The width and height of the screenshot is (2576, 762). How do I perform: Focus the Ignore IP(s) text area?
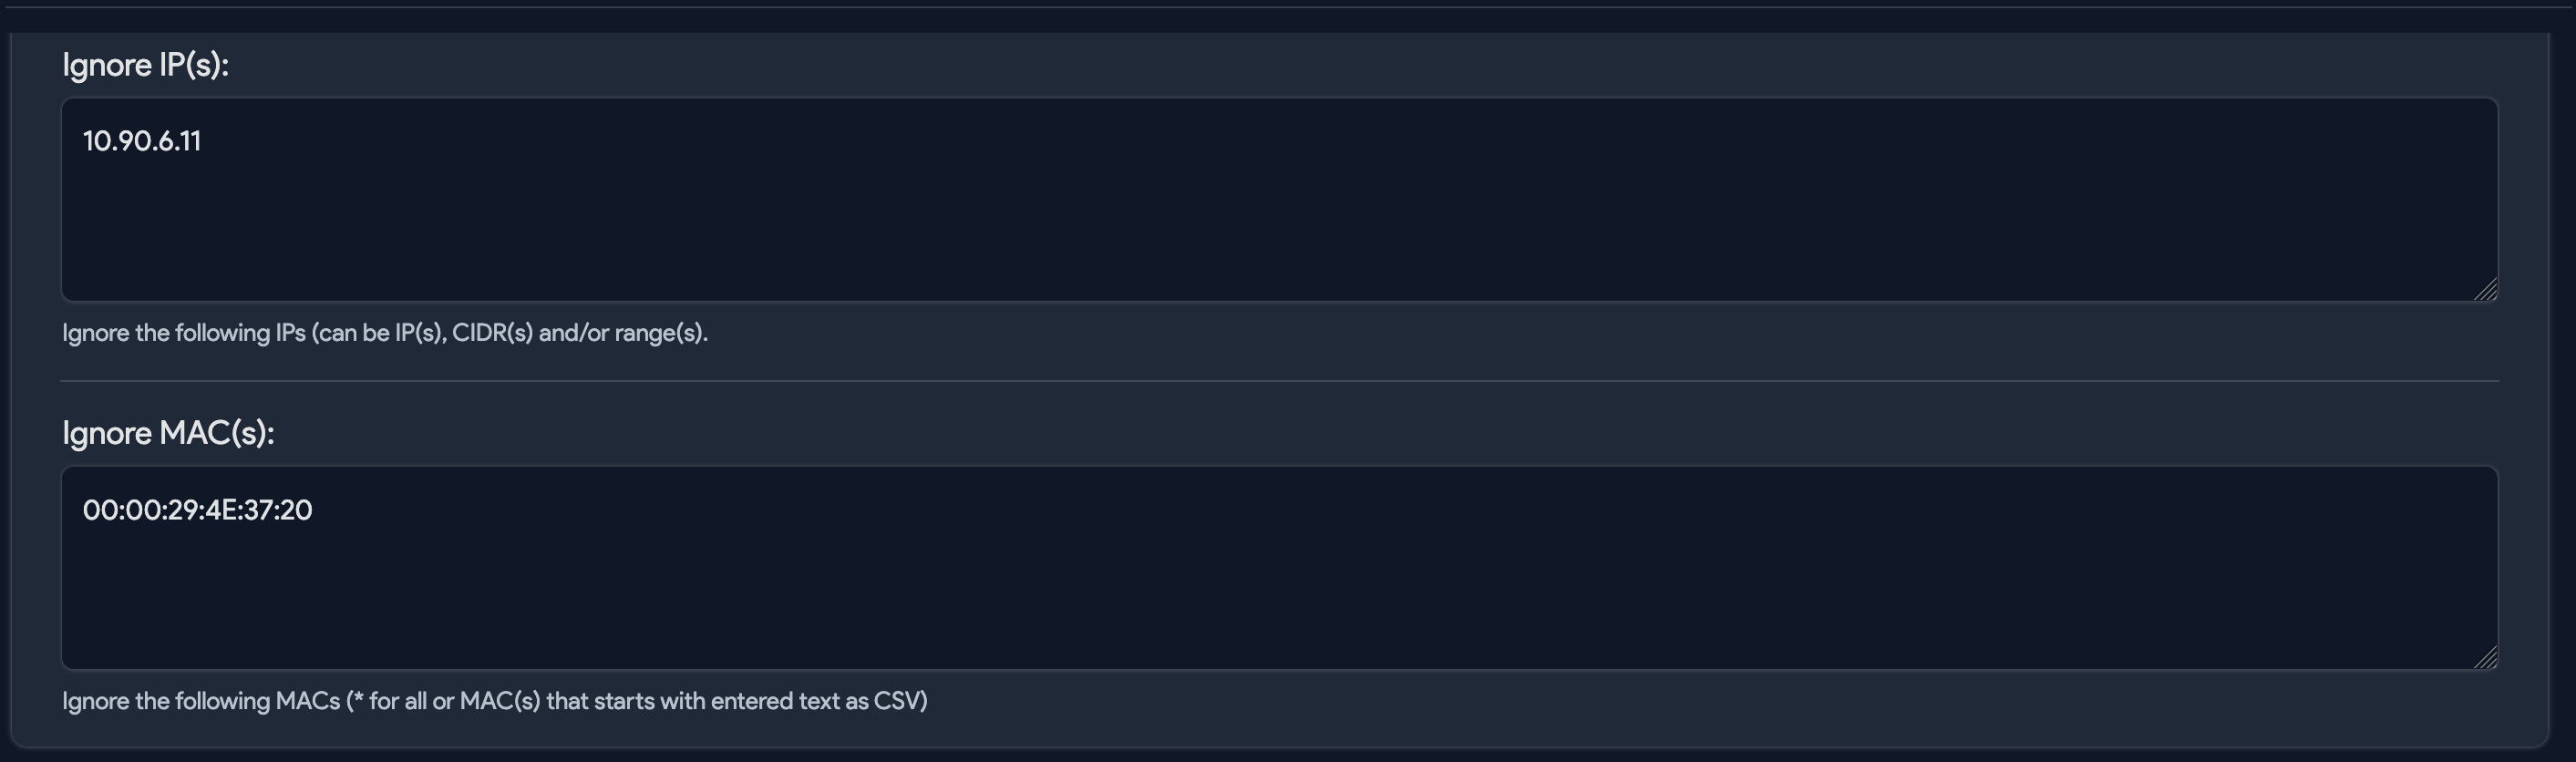click(x=1280, y=220)
